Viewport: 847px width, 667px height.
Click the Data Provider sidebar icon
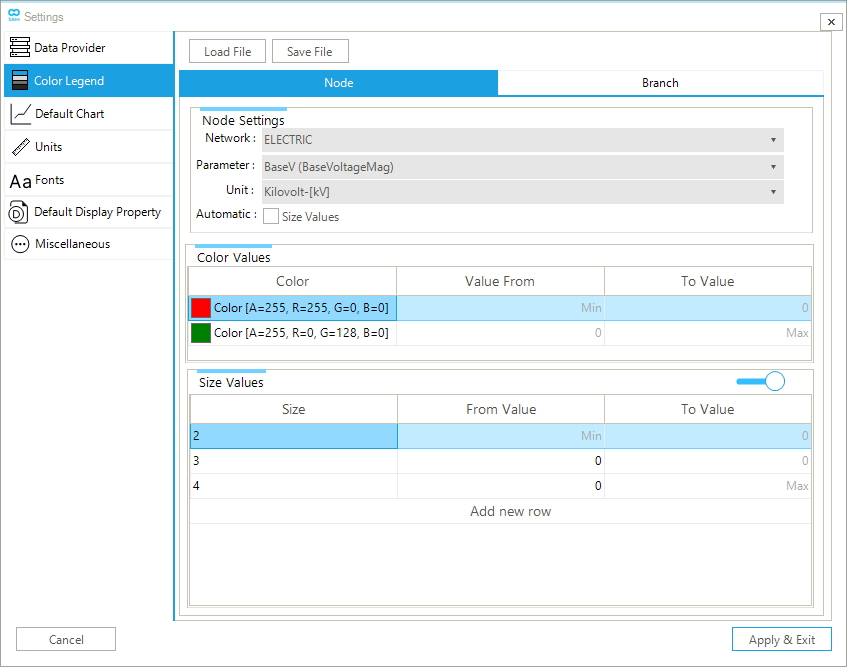20,48
